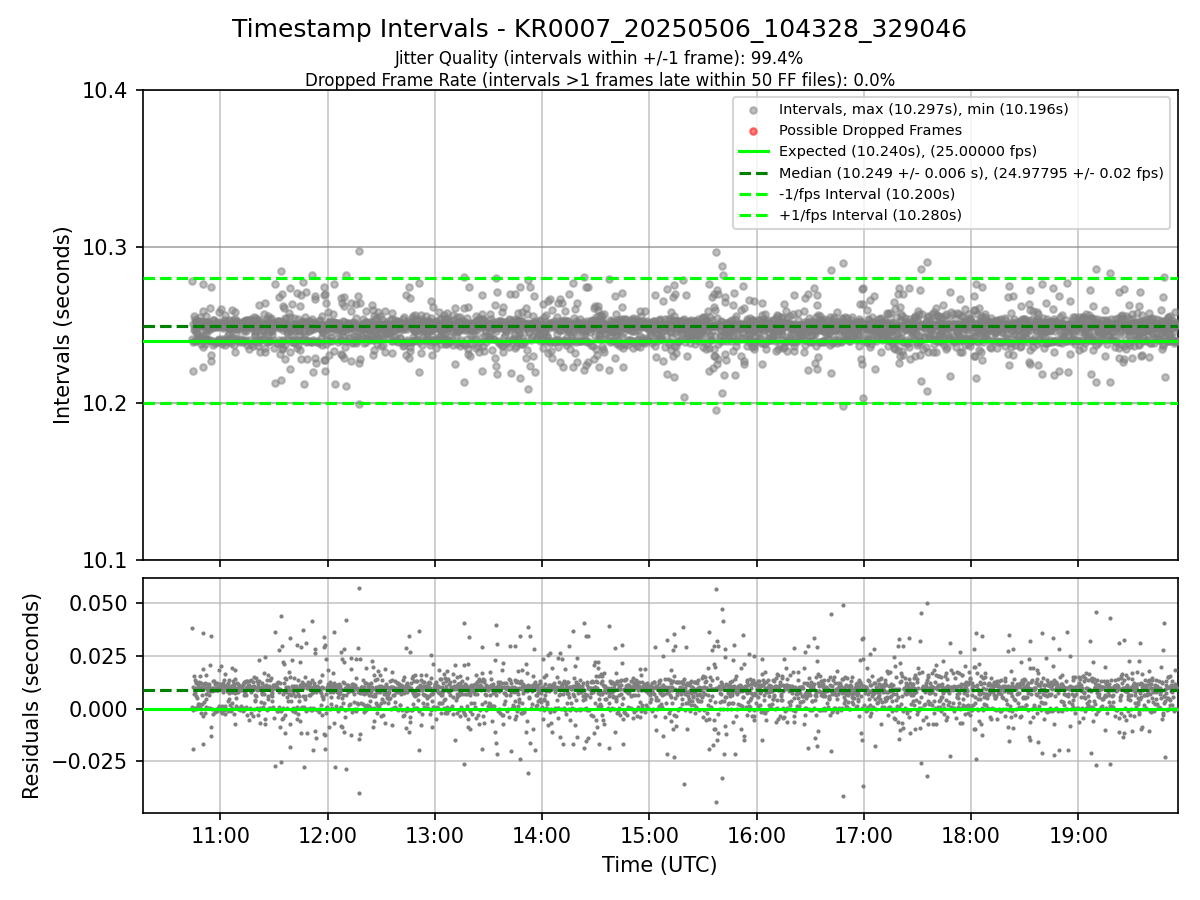Click the '10.2' y-axis tick label
The width and height of the screenshot is (1200, 900).
(x=107, y=404)
